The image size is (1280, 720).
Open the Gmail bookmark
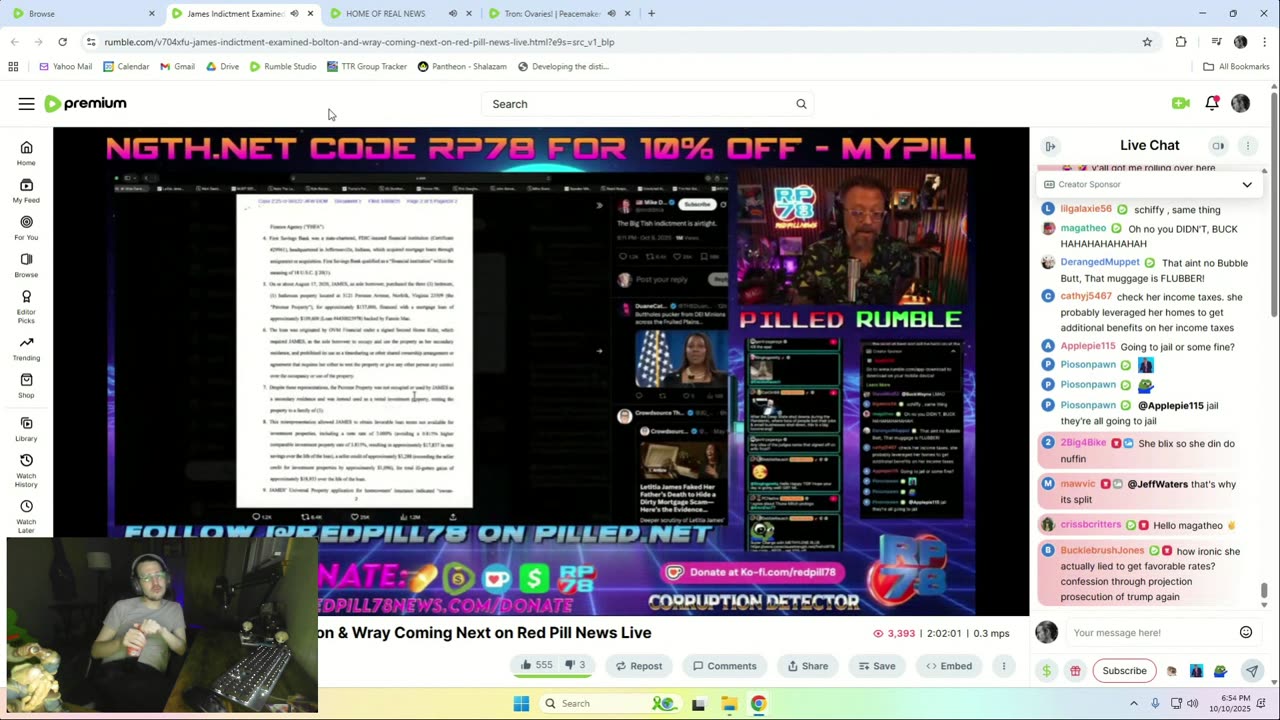coord(177,67)
